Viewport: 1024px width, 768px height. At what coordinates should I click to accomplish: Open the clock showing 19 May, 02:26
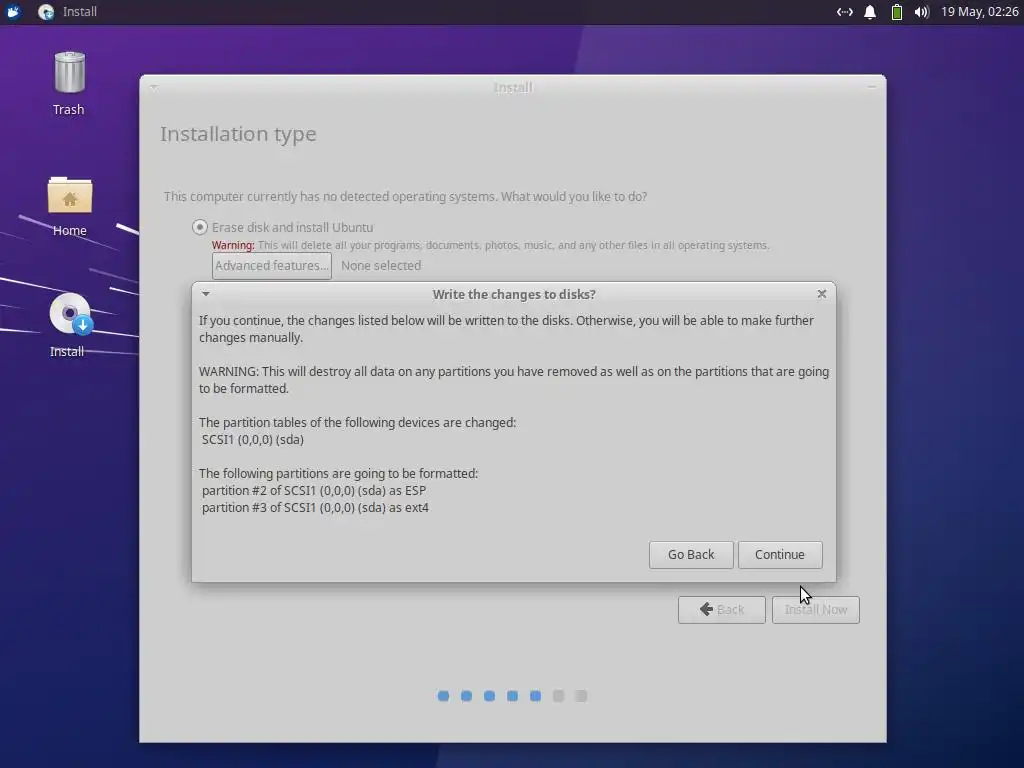click(979, 12)
